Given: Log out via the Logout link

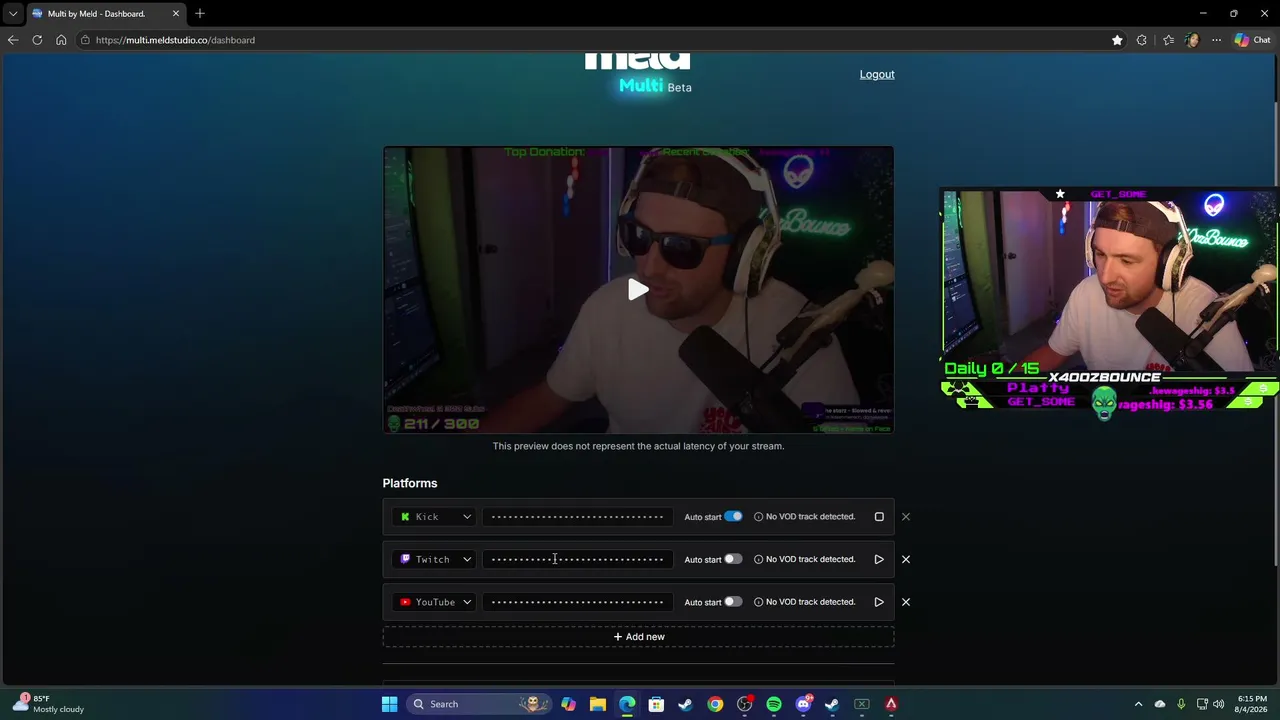Looking at the screenshot, I should (877, 74).
